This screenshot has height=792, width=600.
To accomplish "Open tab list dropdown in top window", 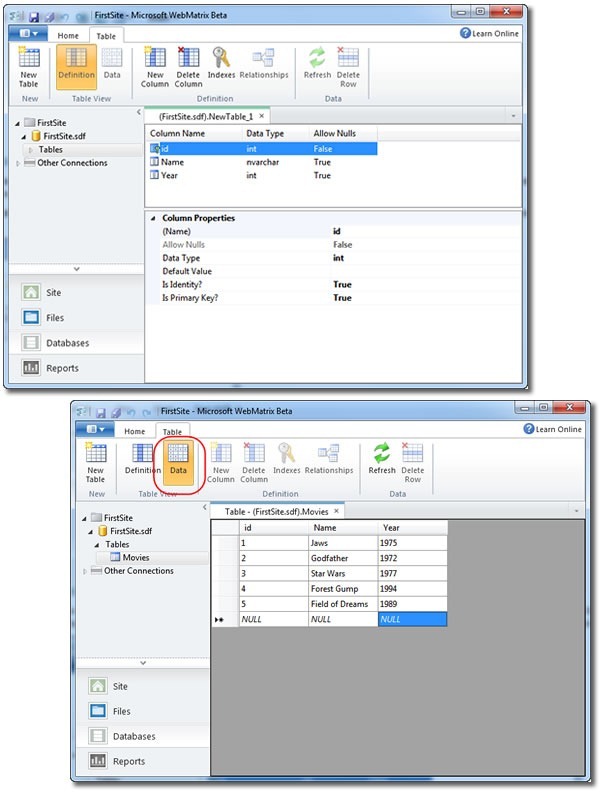I will (x=513, y=116).
